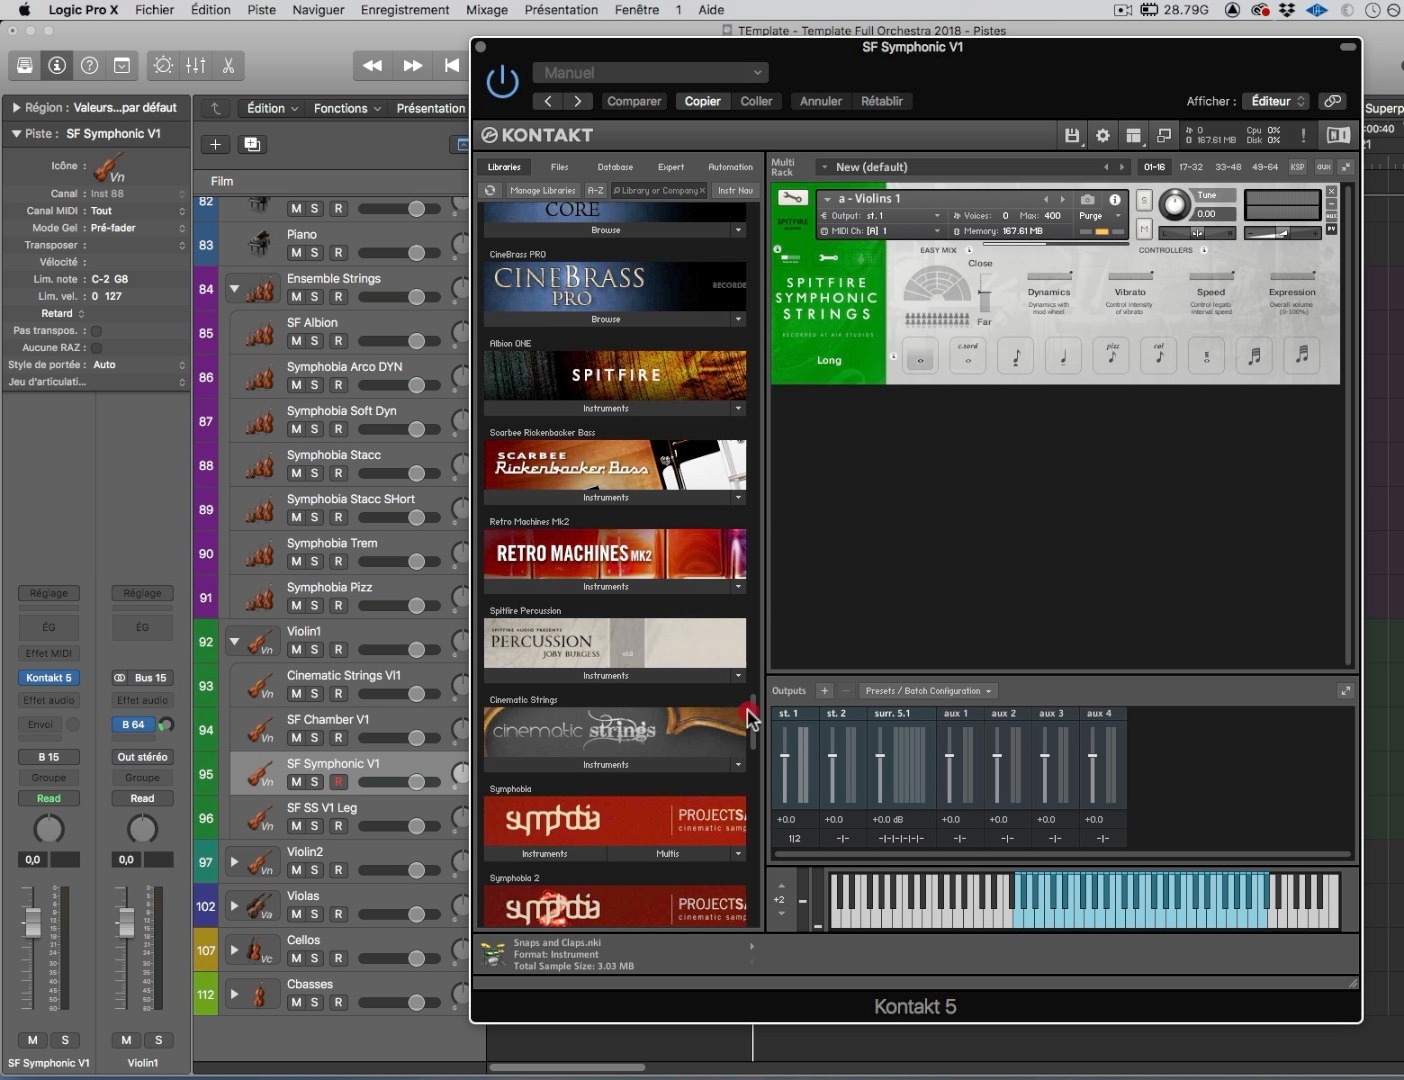Image resolution: width=1404 pixels, height=1080 pixels.
Task: Toggle the Inspector info button
Action: (57, 65)
